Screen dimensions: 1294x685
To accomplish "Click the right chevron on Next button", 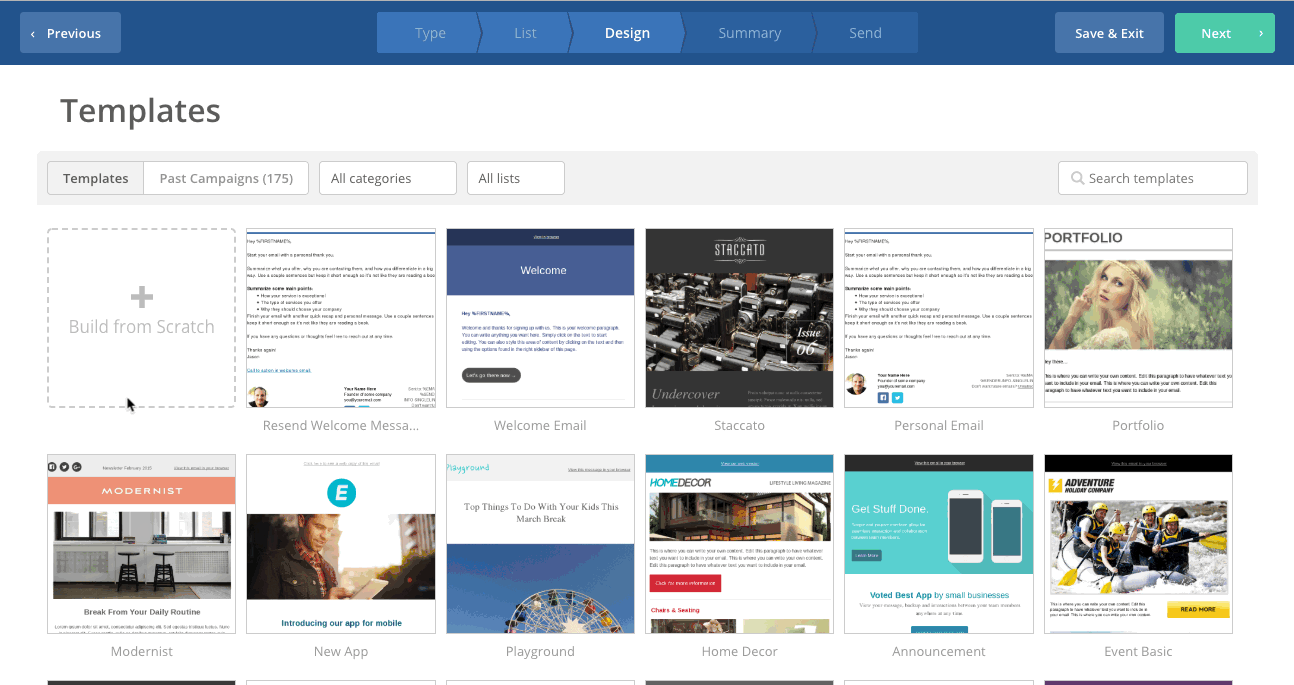I will 1260,33.
